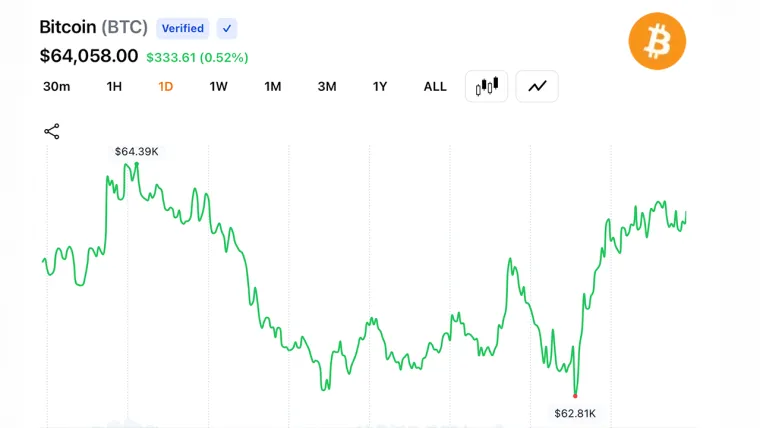Select the 1M timeframe
The height and width of the screenshot is (428, 760).
272,87
